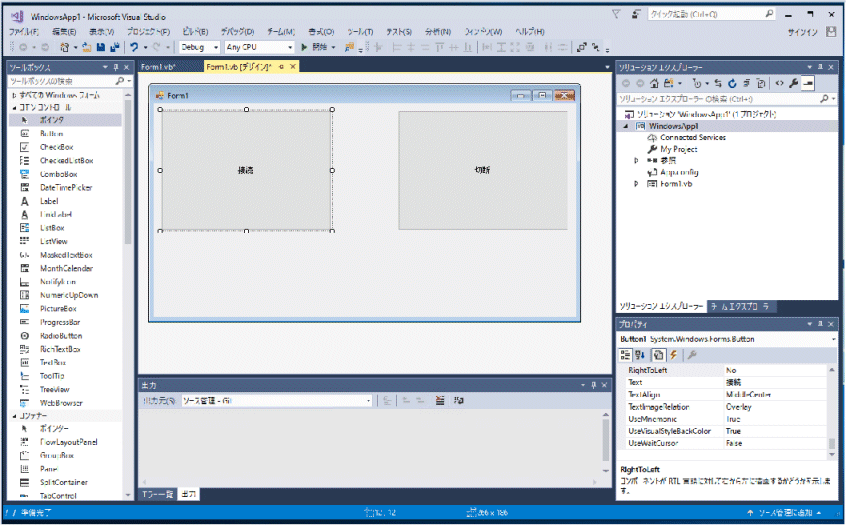Click the Undo toolbar icon
The image size is (846, 525).
(134, 47)
